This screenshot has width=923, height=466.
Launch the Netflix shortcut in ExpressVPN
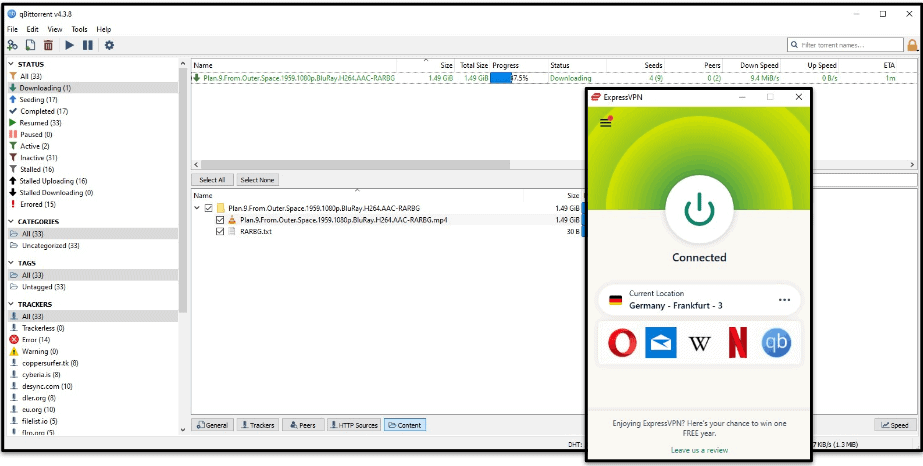739,343
